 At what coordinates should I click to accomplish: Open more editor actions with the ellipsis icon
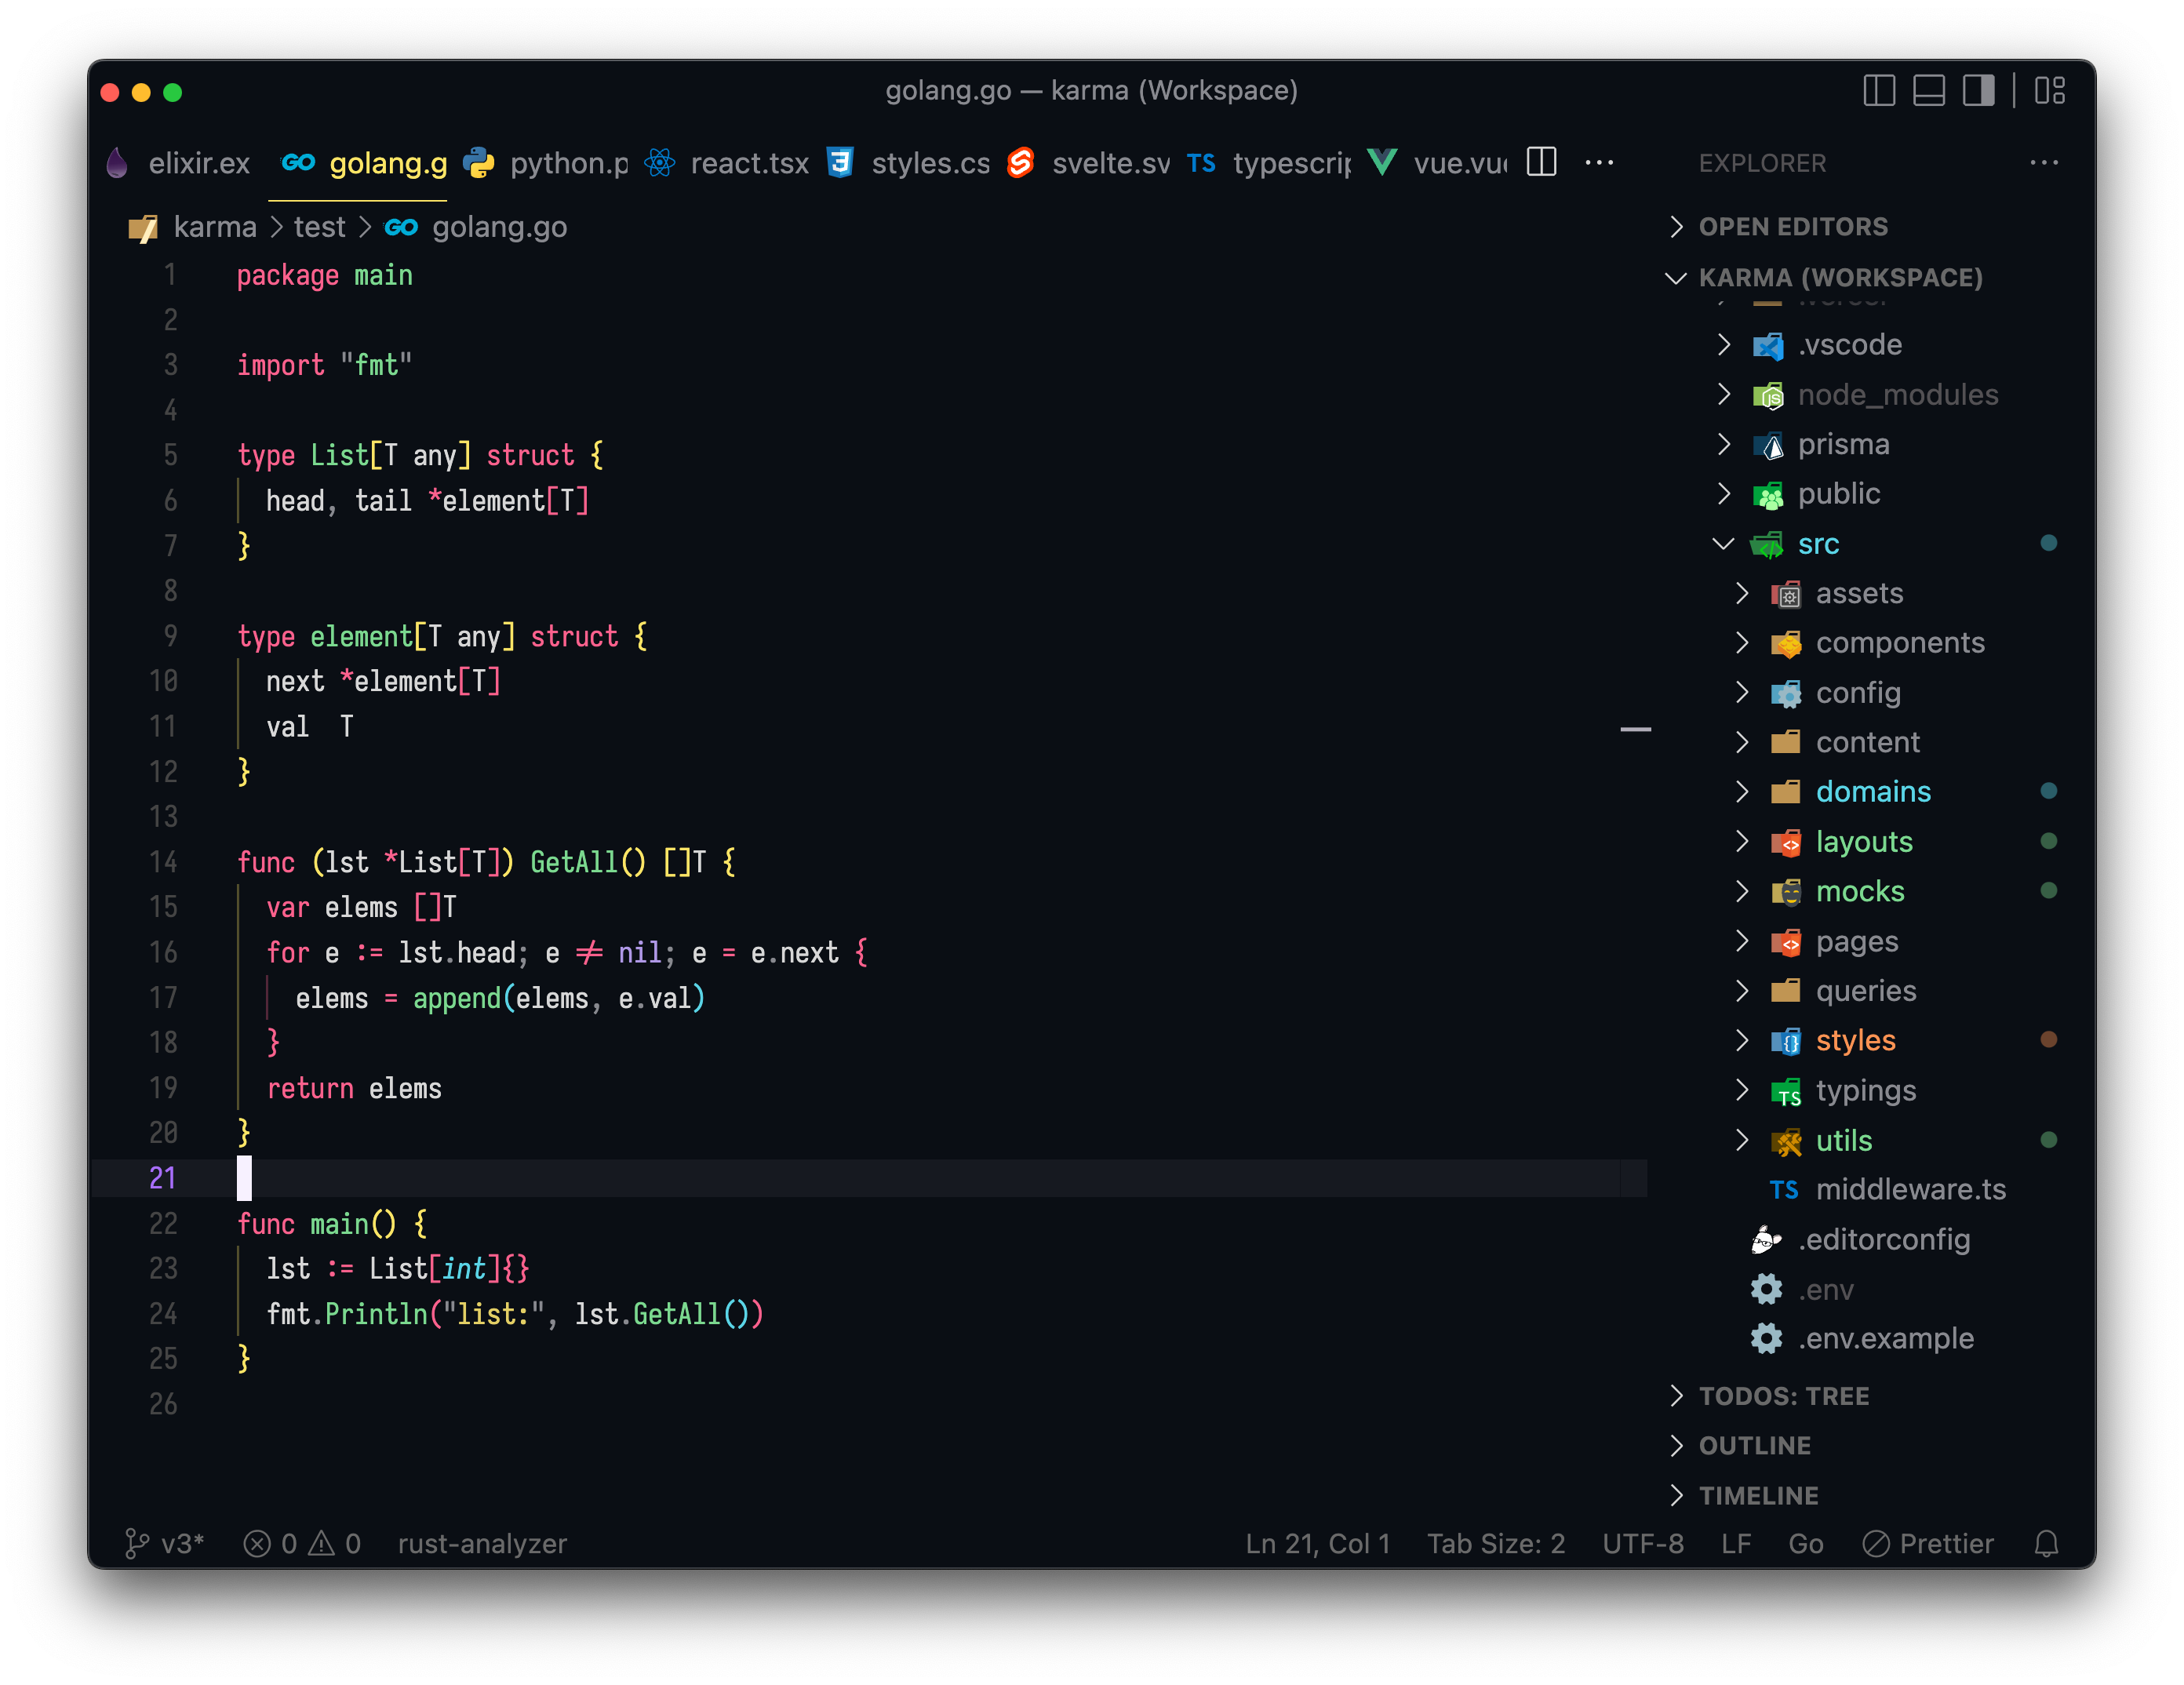1600,163
